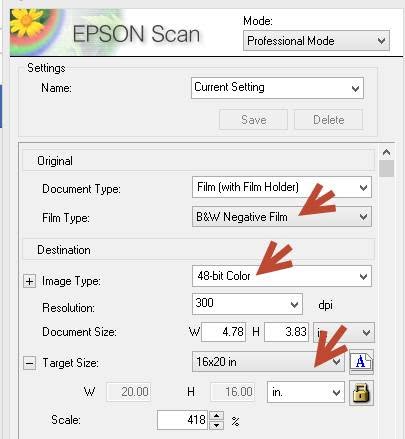Click the page orientation icon beside Target Size
This screenshot has width=405, height=439.
click(361, 362)
